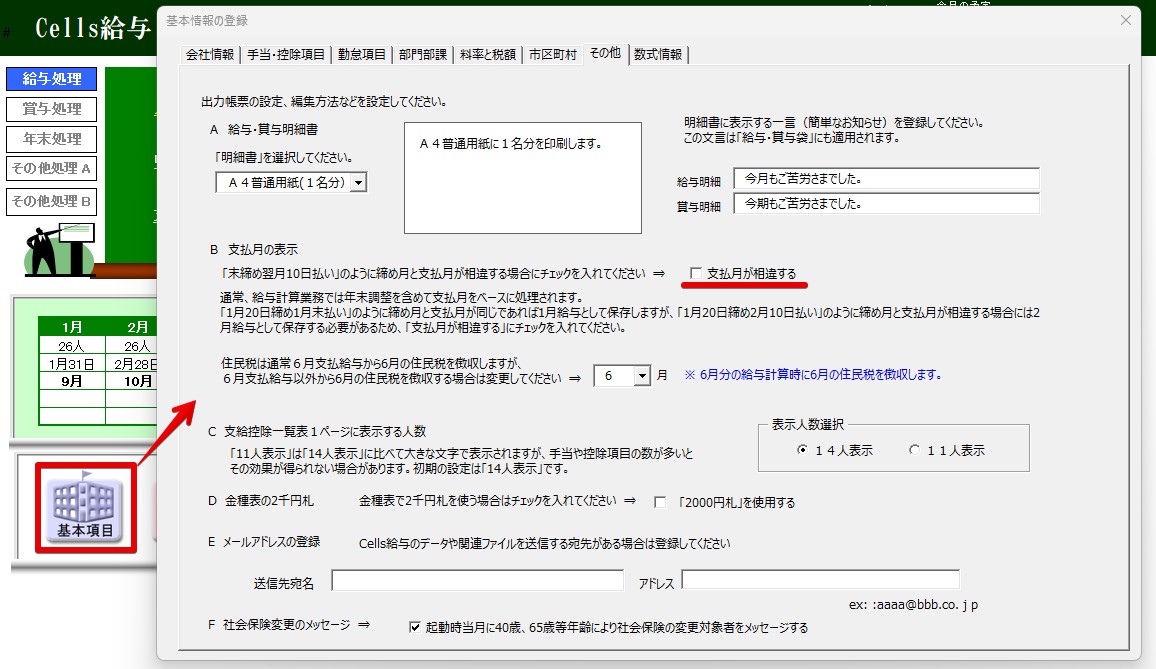The height and width of the screenshot is (669, 1156).
Task: Click the その他処理 A button
Action: click(52, 168)
